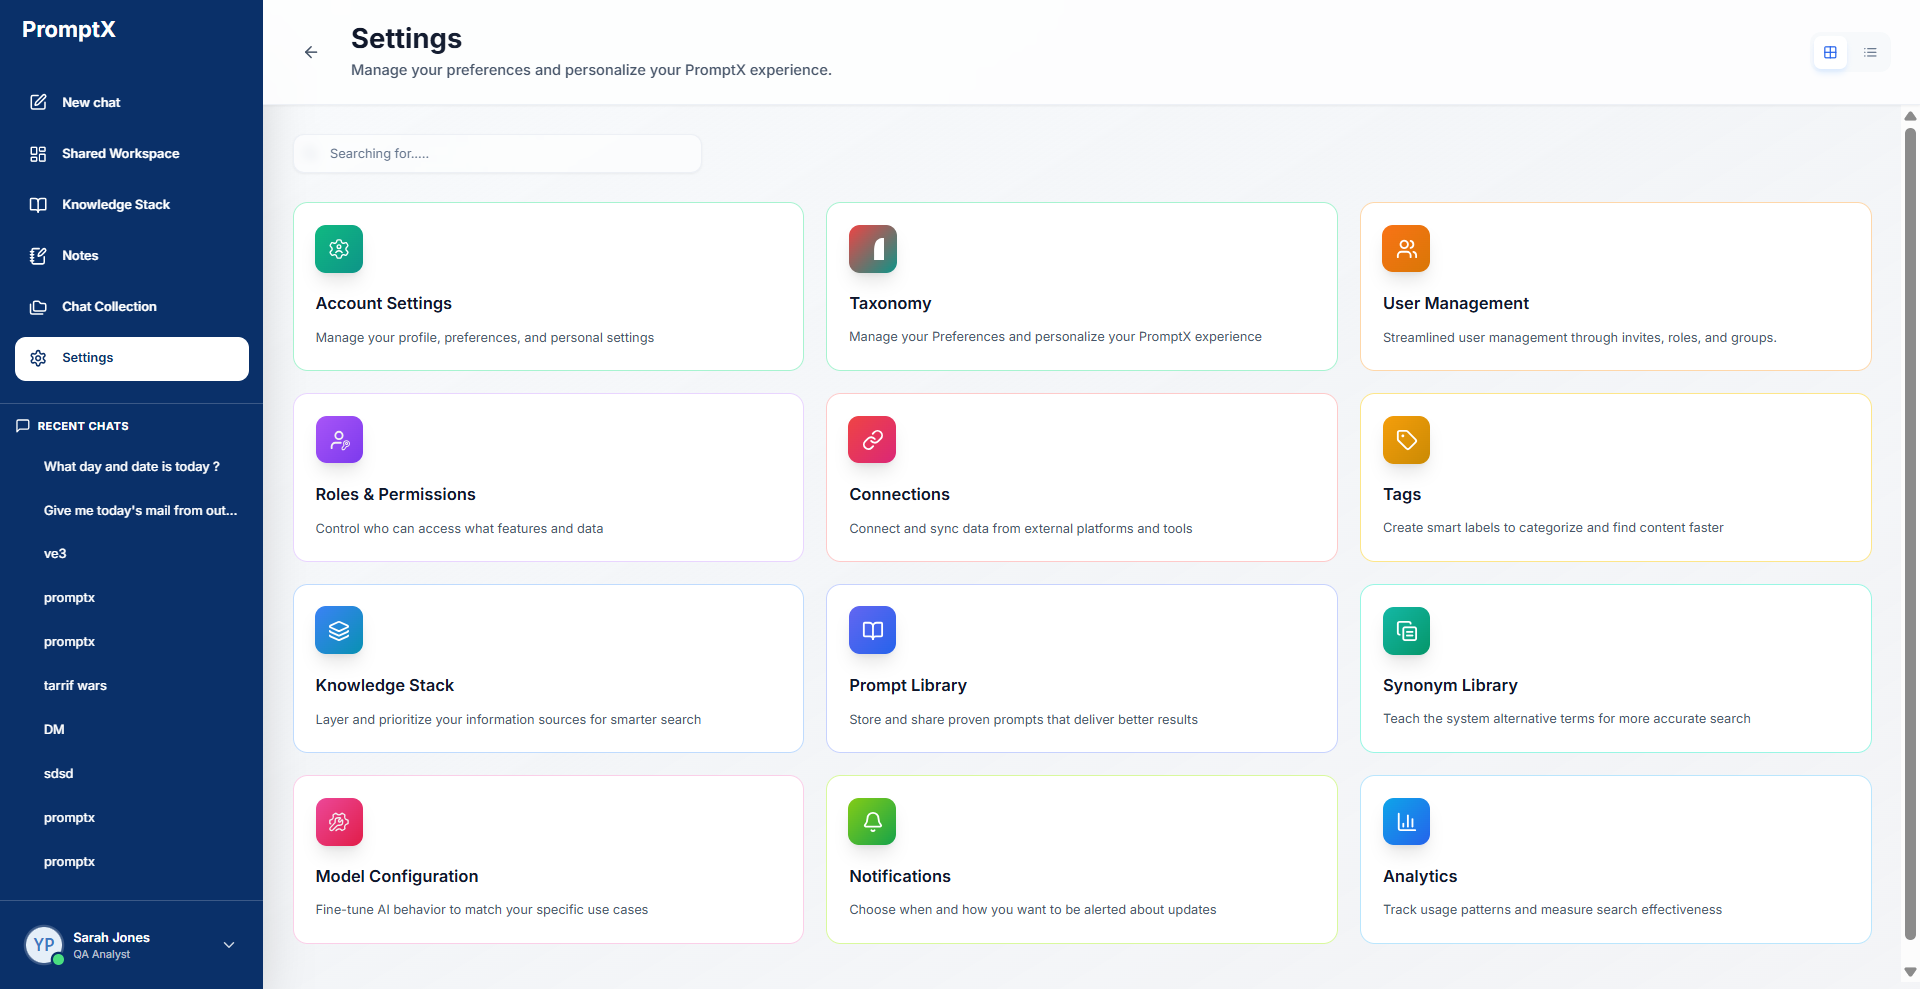Select the Model Configuration icon
Image resolution: width=1920 pixels, height=989 pixels.
(x=338, y=821)
